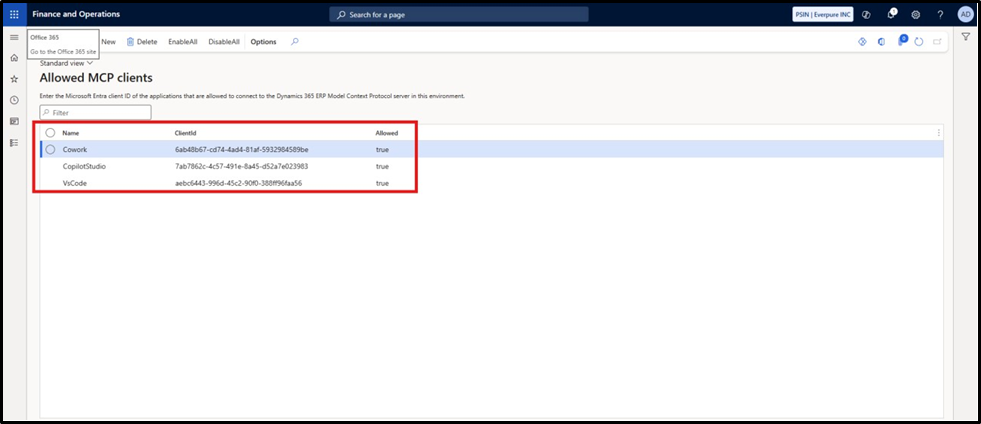The image size is (981, 424).
Task: Click Delete with the trash icon
Action: [142, 42]
